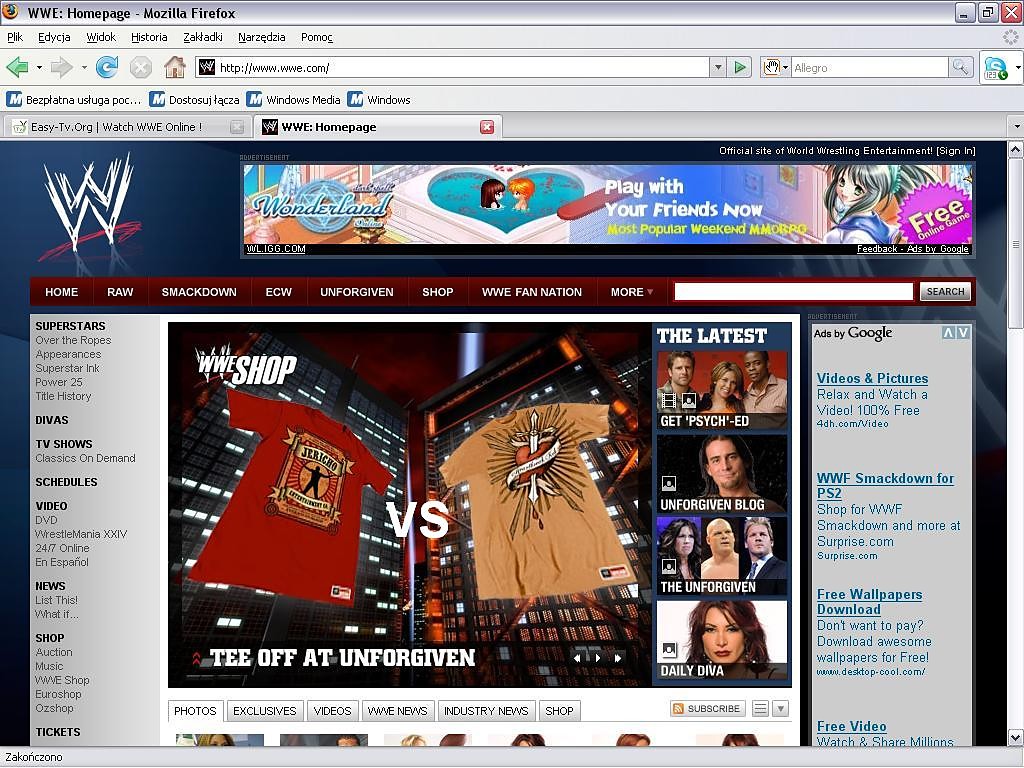Open the 'Windows' bookmark in bookmarks bar

pos(379,100)
